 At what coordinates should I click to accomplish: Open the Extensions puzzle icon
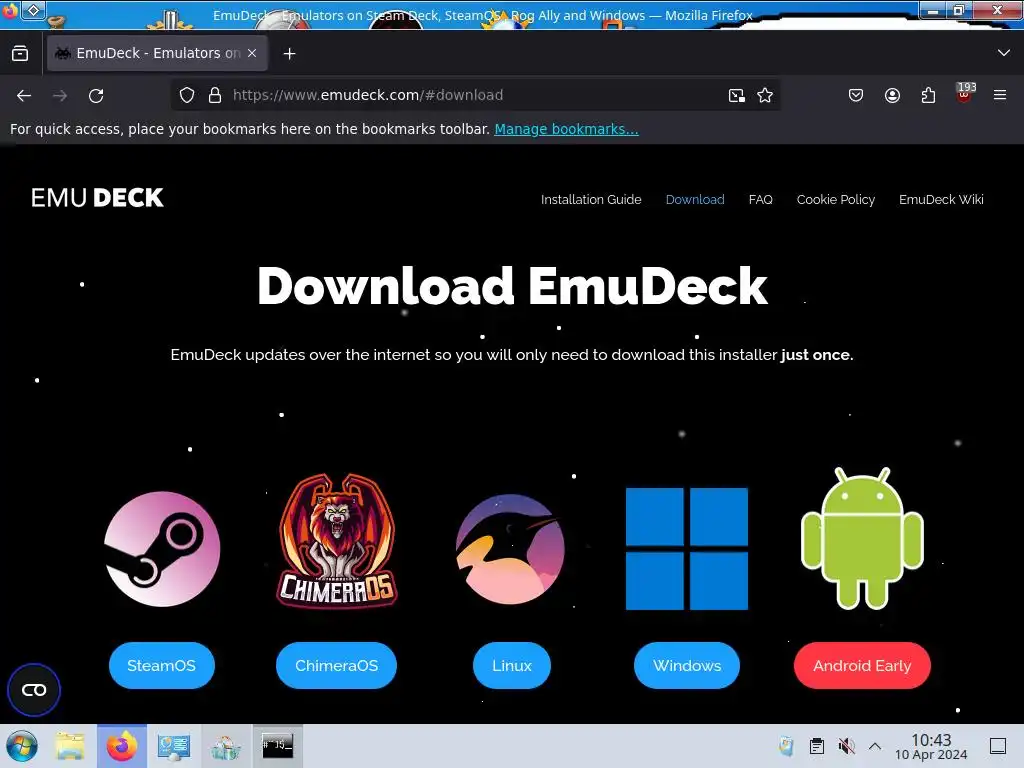(x=928, y=95)
